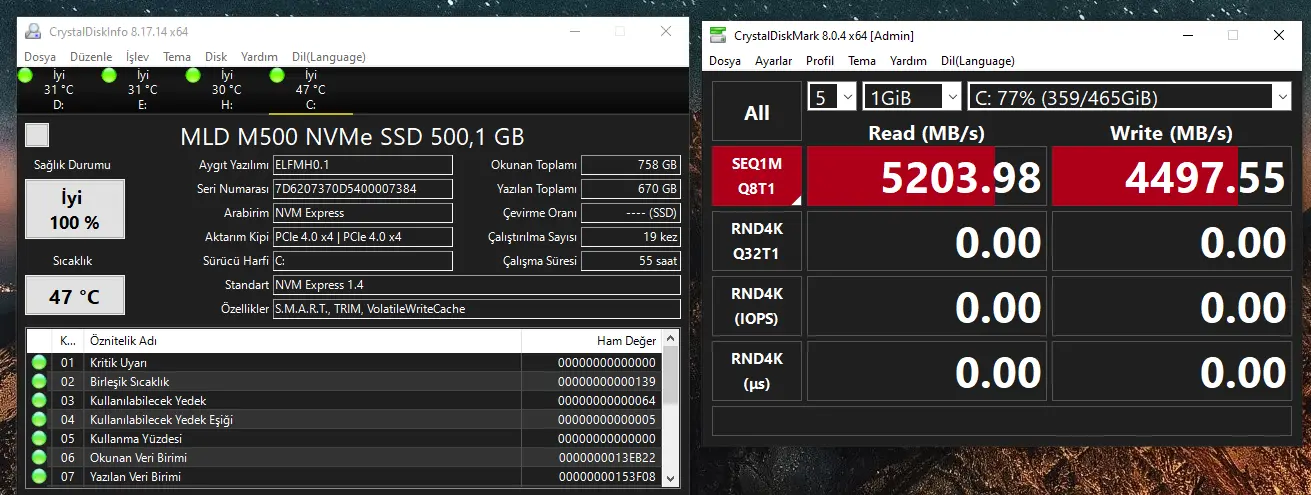The height and width of the screenshot is (495, 1311).
Task: Click the square disk icon box beside model name
Action: click(37, 135)
